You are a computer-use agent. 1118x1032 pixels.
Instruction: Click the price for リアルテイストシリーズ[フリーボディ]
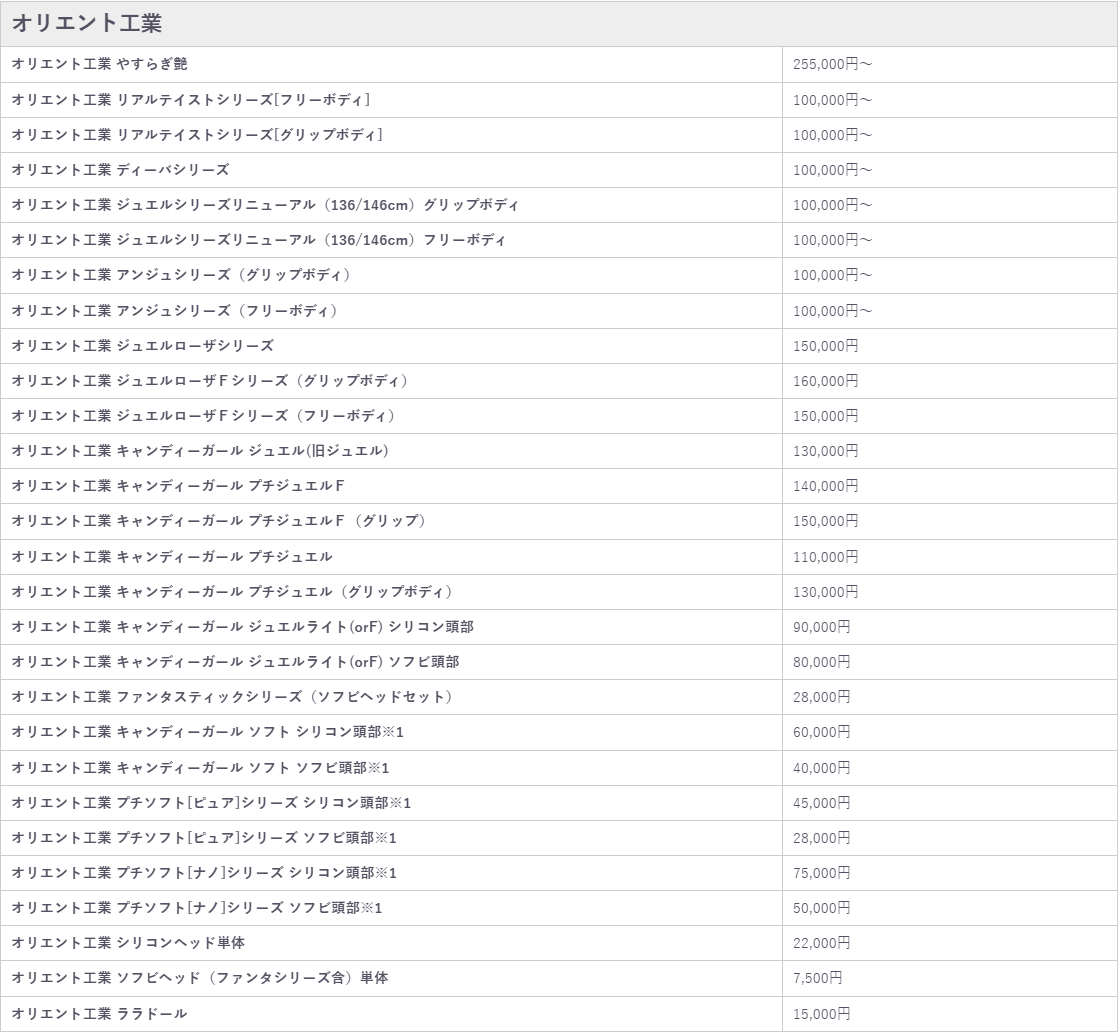[x=832, y=100]
